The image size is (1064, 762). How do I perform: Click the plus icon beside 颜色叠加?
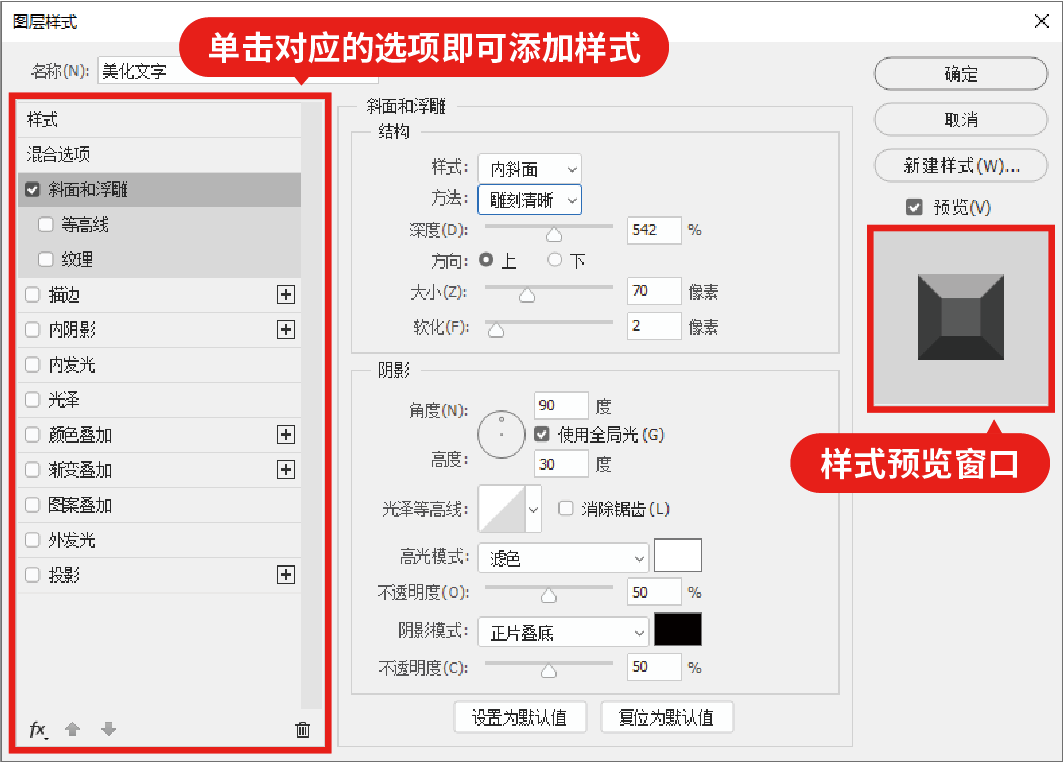(x=286, y=435)
